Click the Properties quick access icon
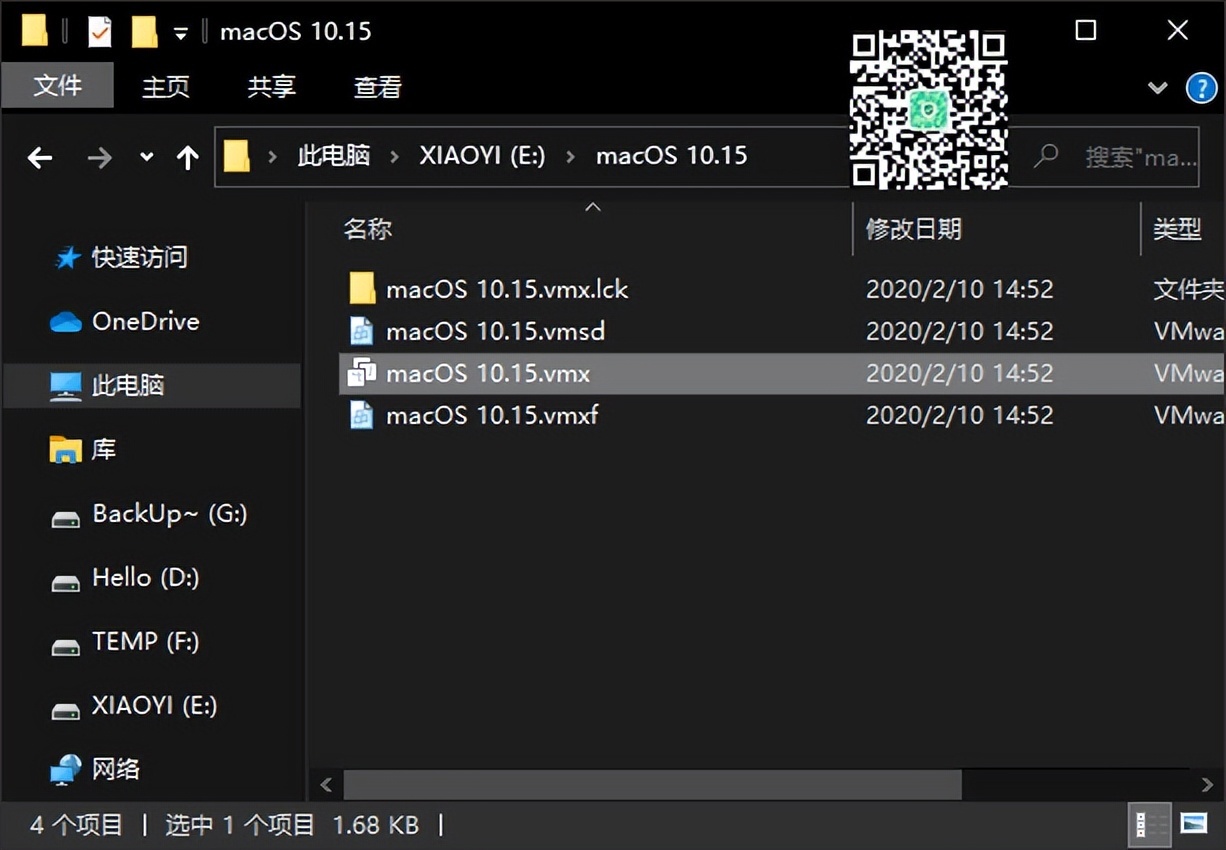The width and height of the screenshot is (1226, 850). tap(100, 32)
